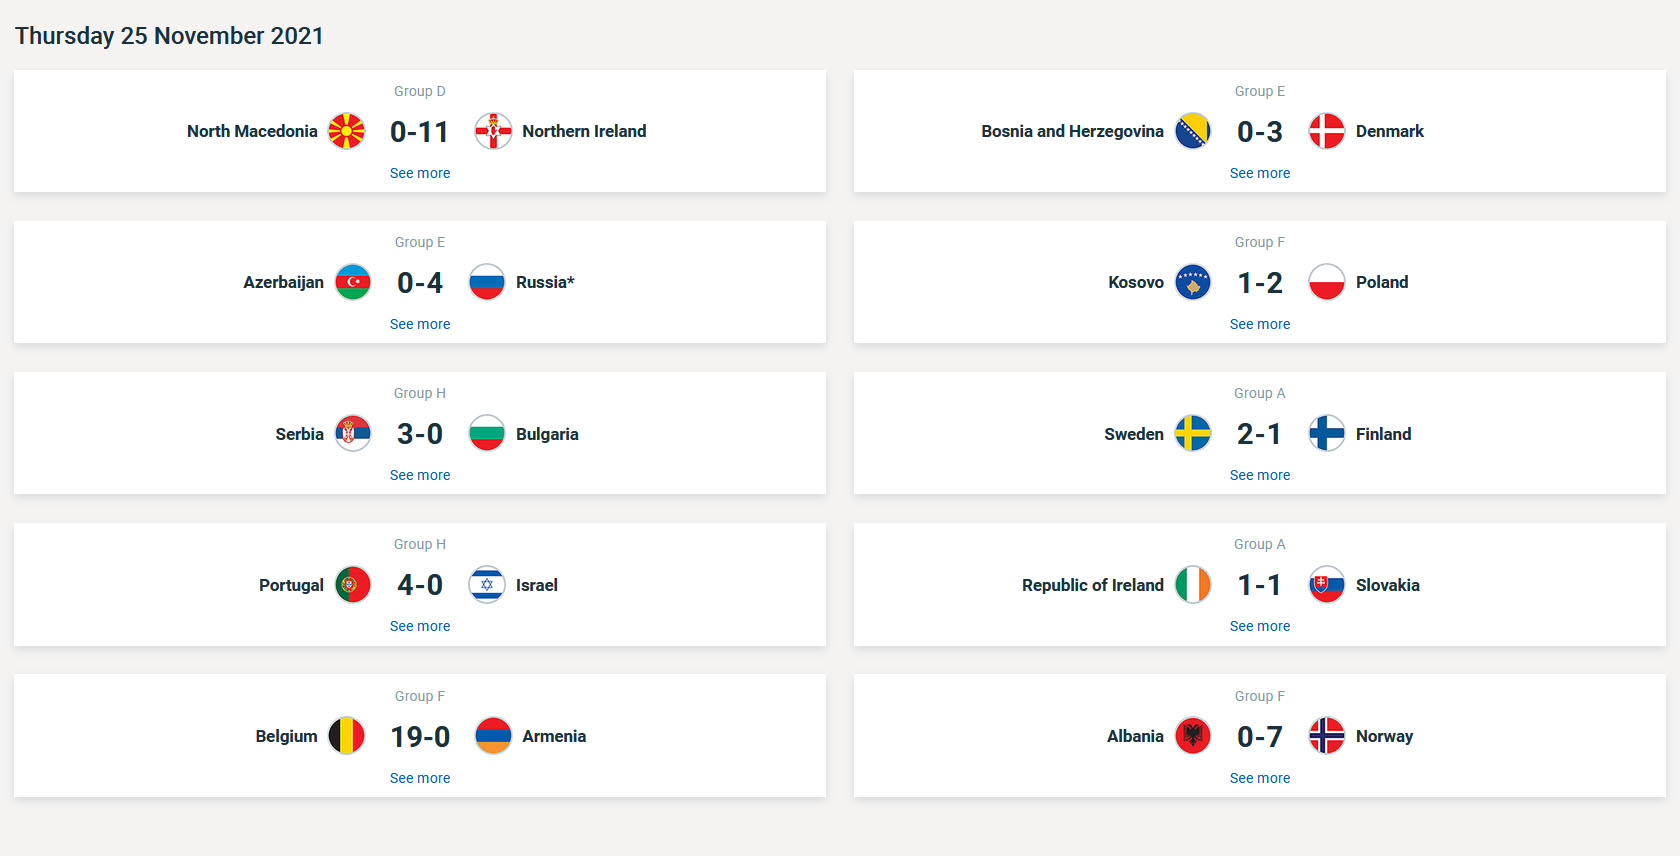The width and height of the screenshot is (1680, 856).
Task: Click the Slovakia team name
Action: pos(1387,585)
